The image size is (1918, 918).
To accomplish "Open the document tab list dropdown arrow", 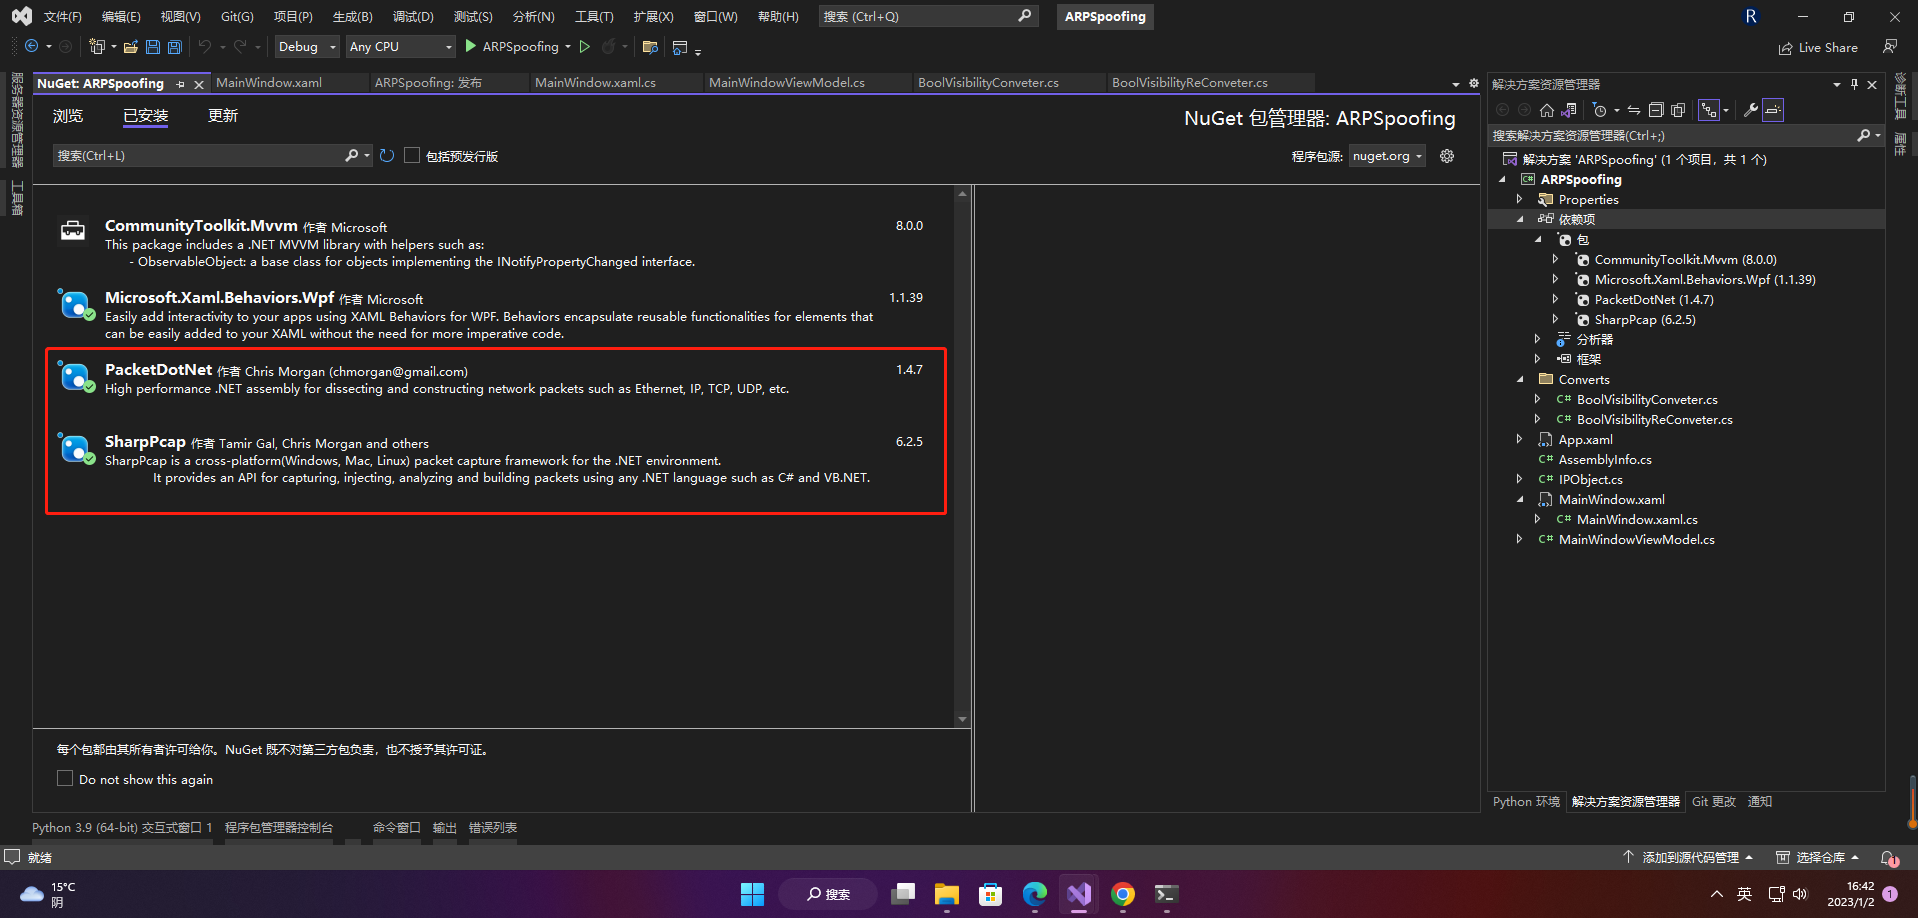I will (1456, 84).
